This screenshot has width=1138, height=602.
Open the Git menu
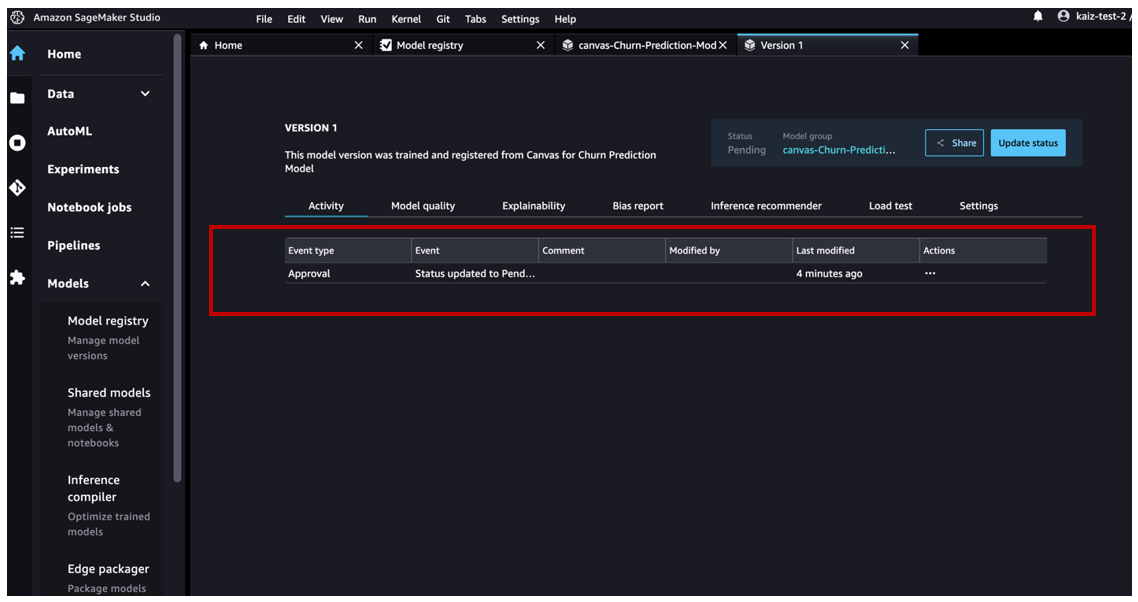(x=443, y=19)
